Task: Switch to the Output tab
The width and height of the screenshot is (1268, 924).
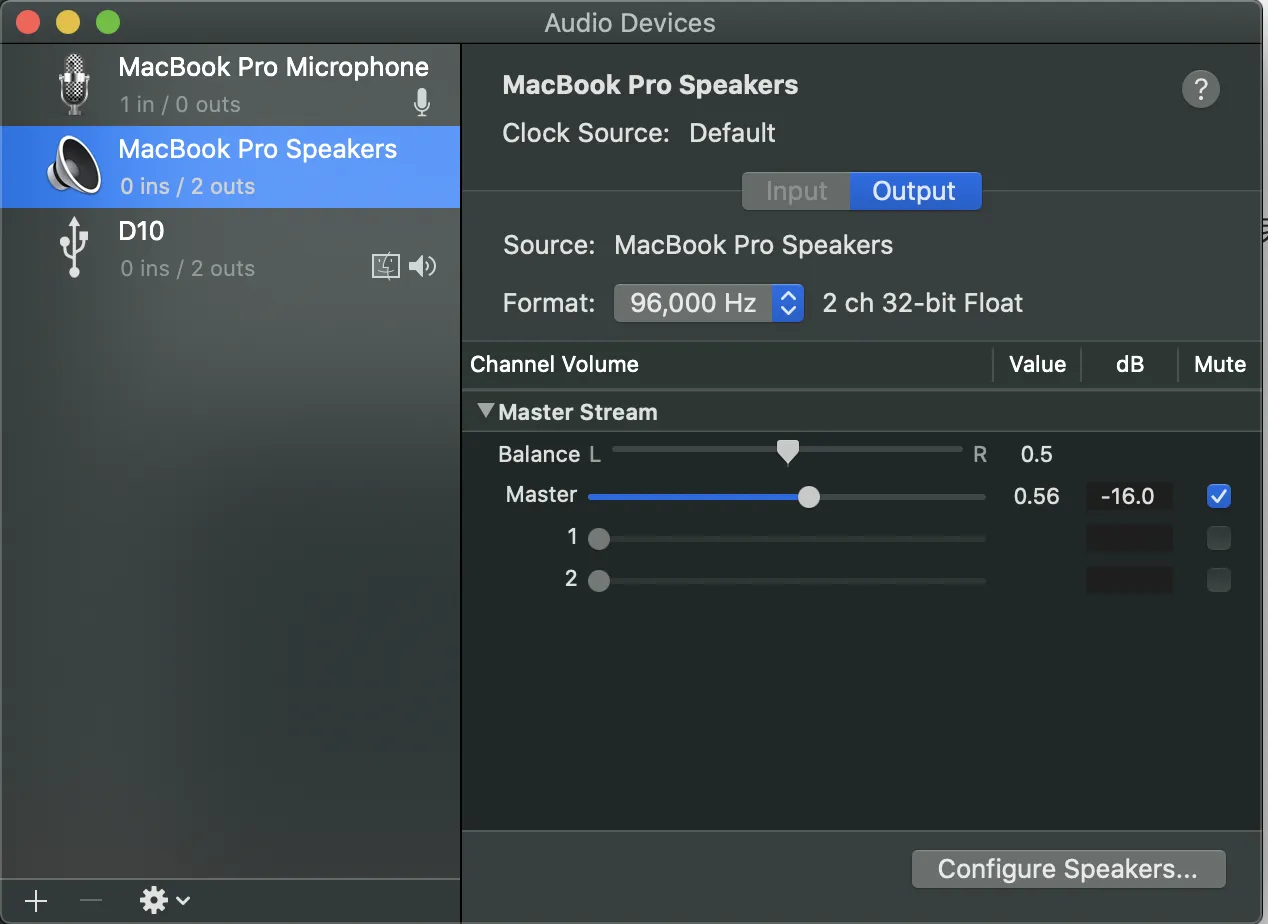Action: [x=914, y=191]
